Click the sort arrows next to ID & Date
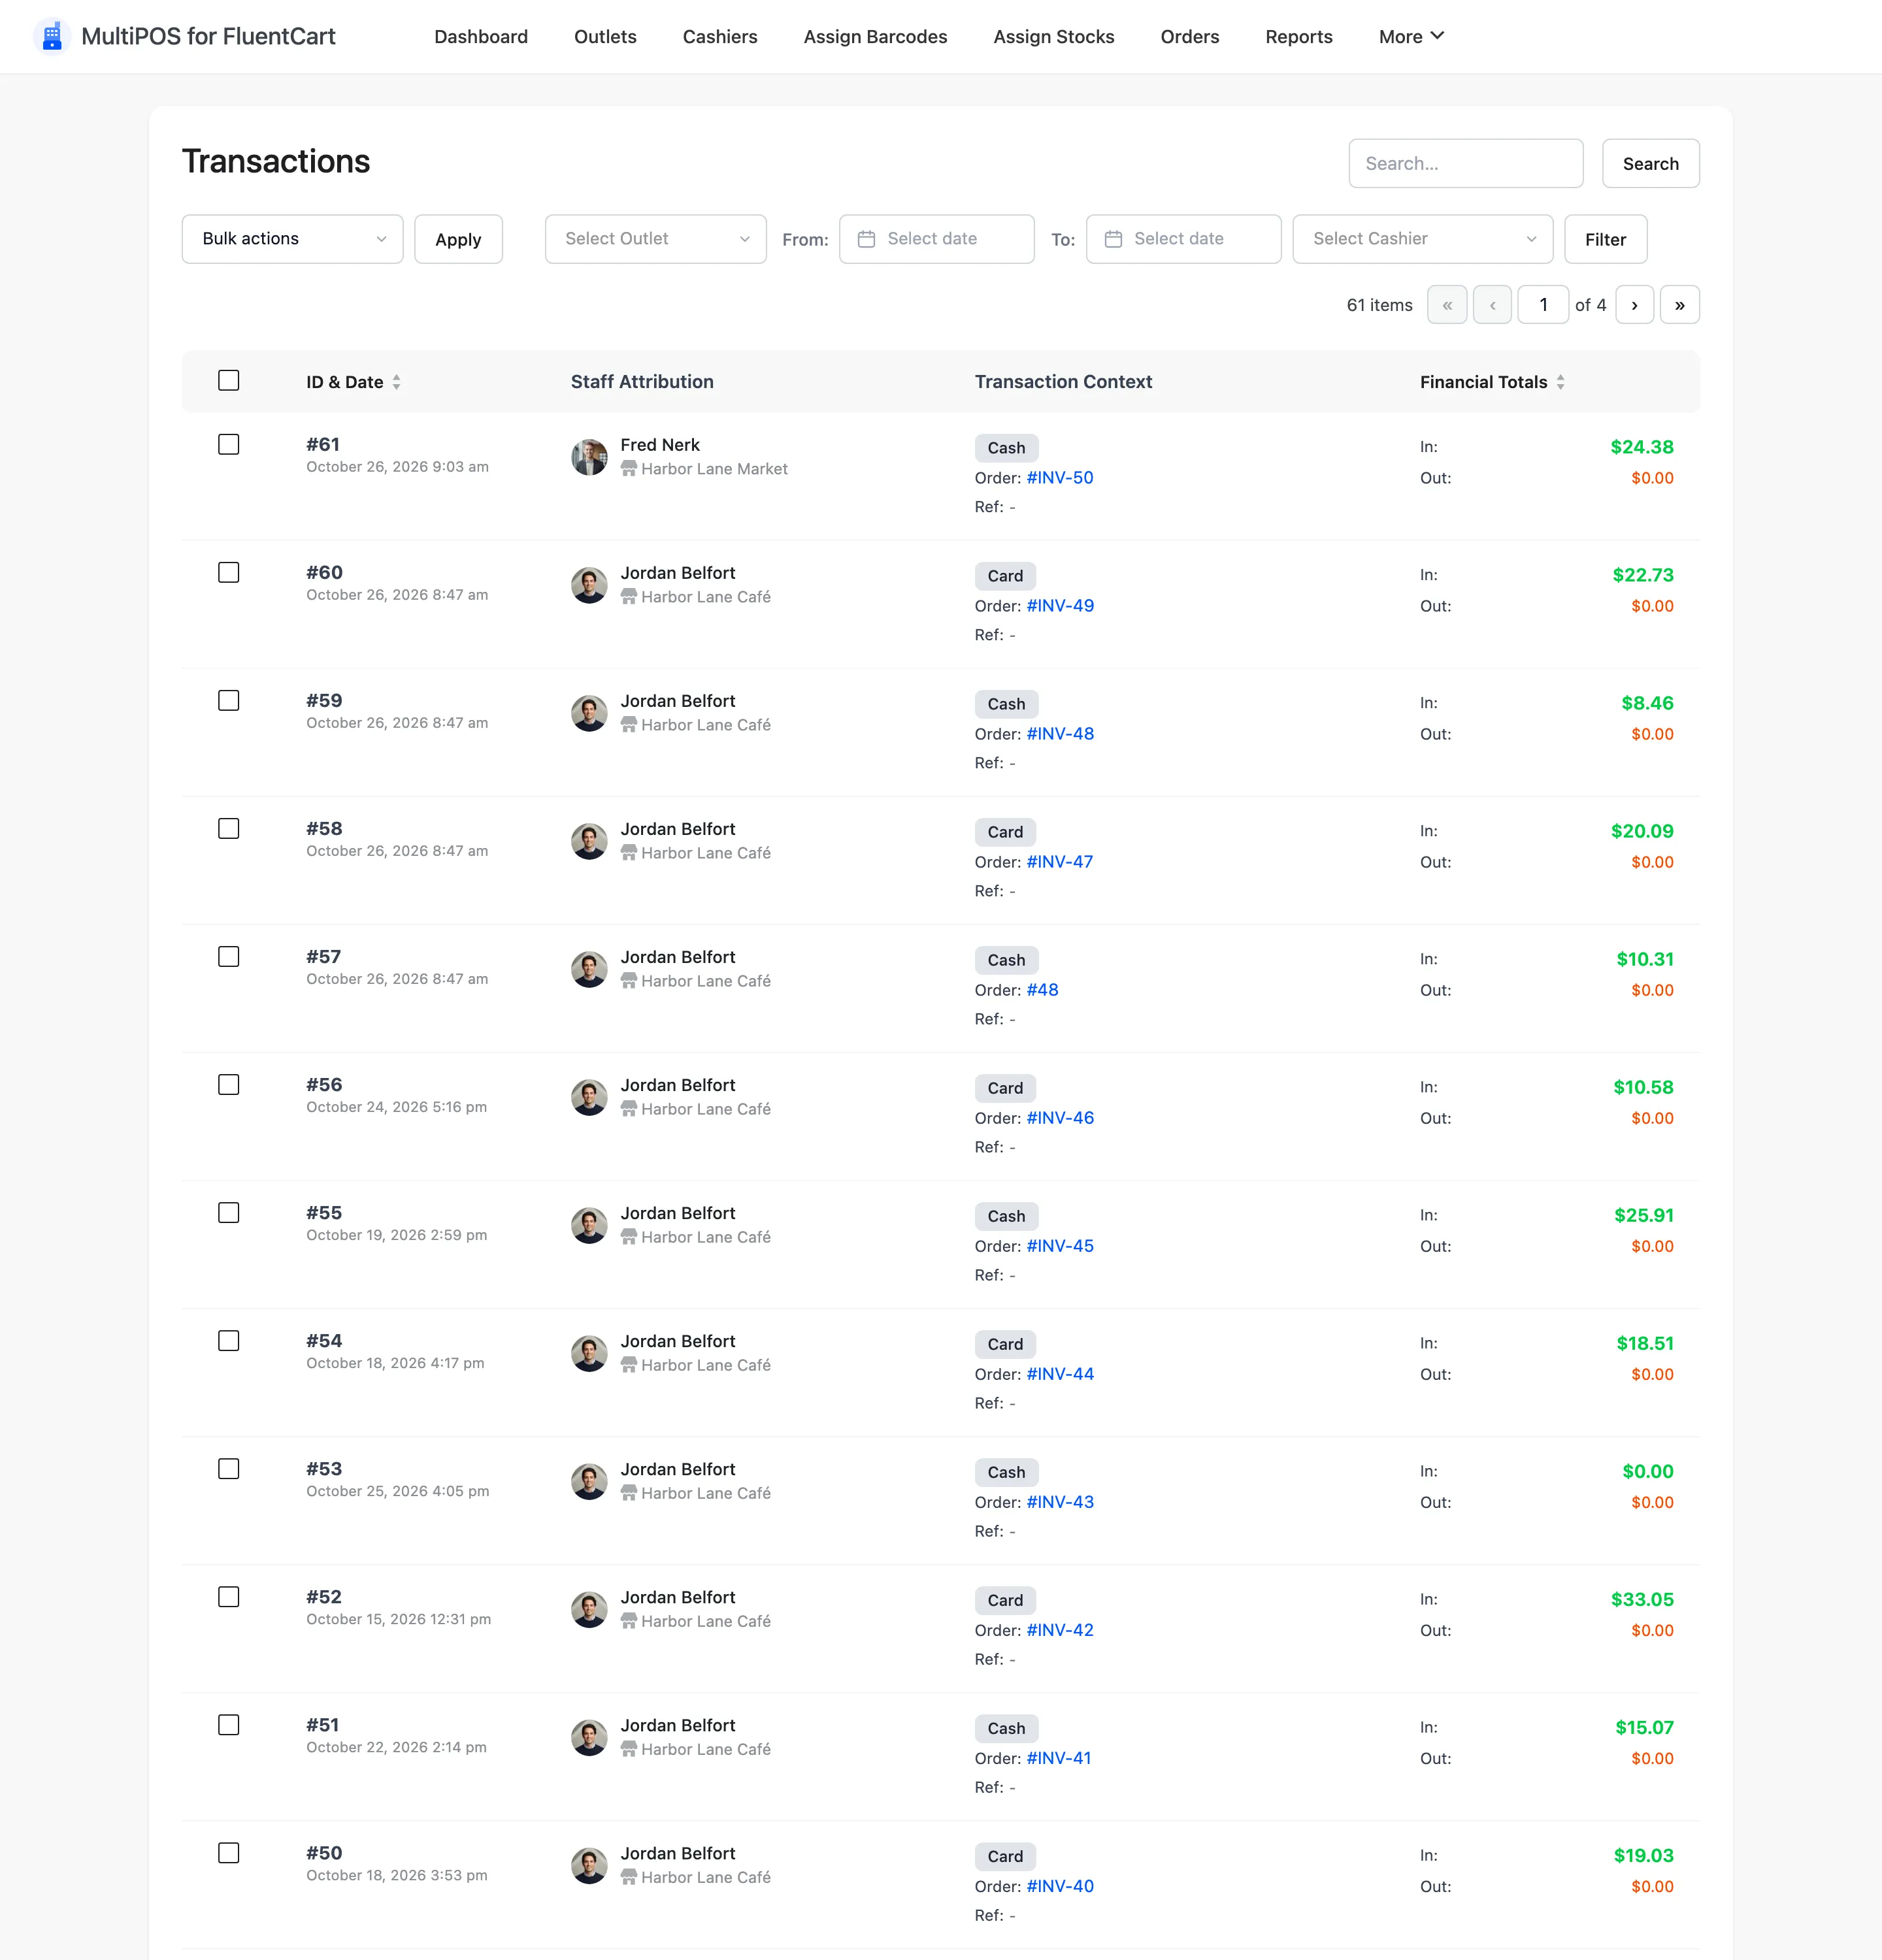Image resolution: width=1882 pixels, height=1960 pixels. tap(397, 382)
